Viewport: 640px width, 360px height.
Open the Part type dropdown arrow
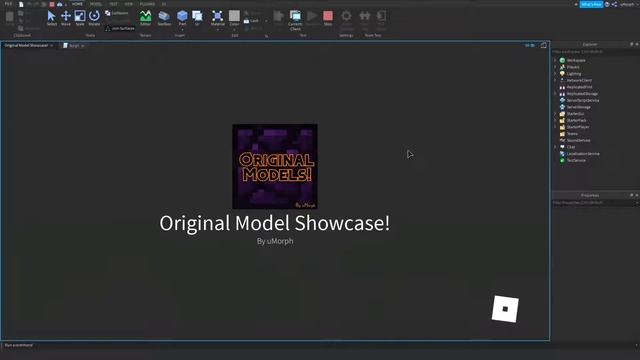pos(182,29)
